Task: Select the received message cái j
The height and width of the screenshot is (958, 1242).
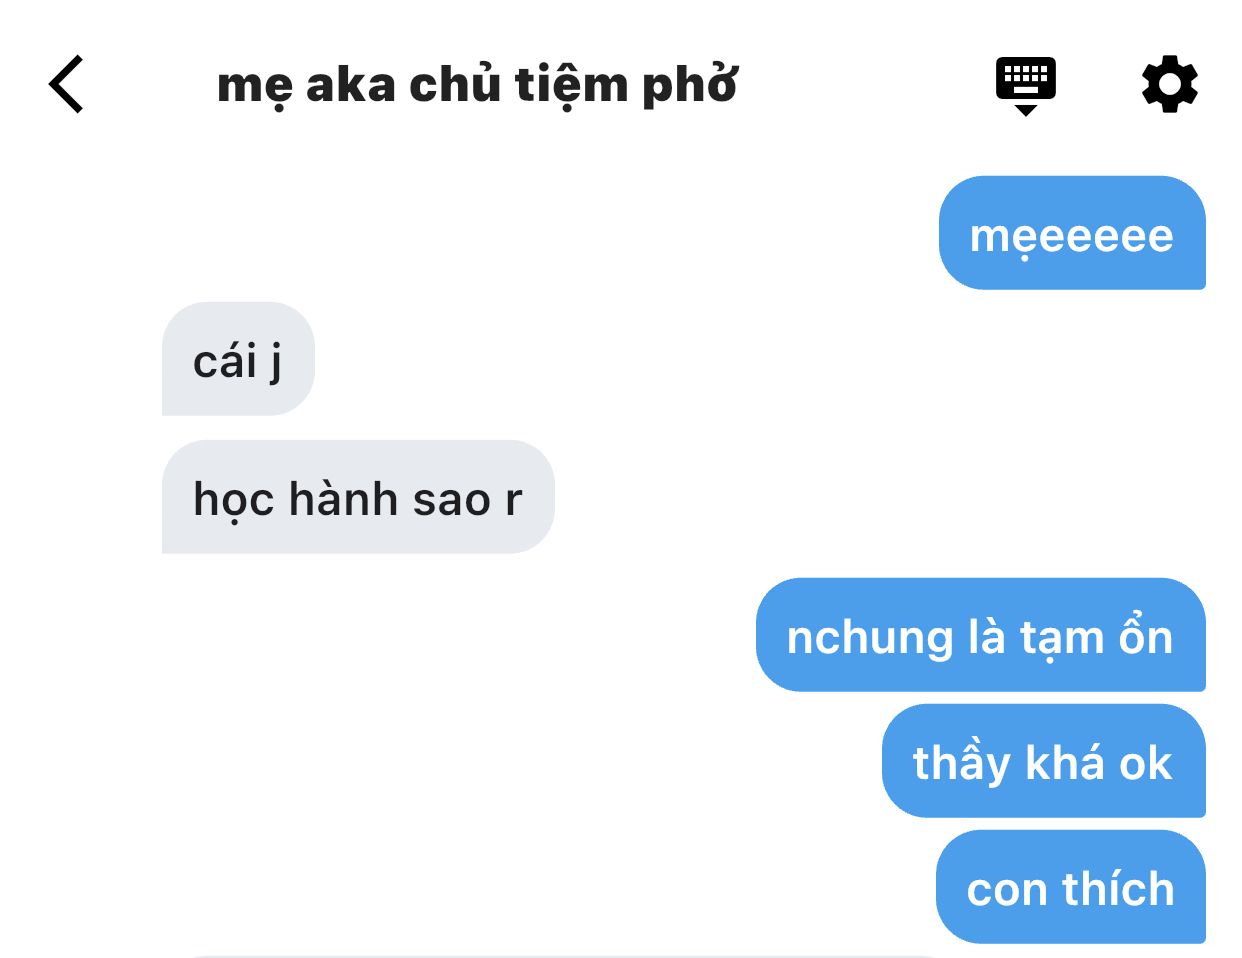Action: pos(238,359)
